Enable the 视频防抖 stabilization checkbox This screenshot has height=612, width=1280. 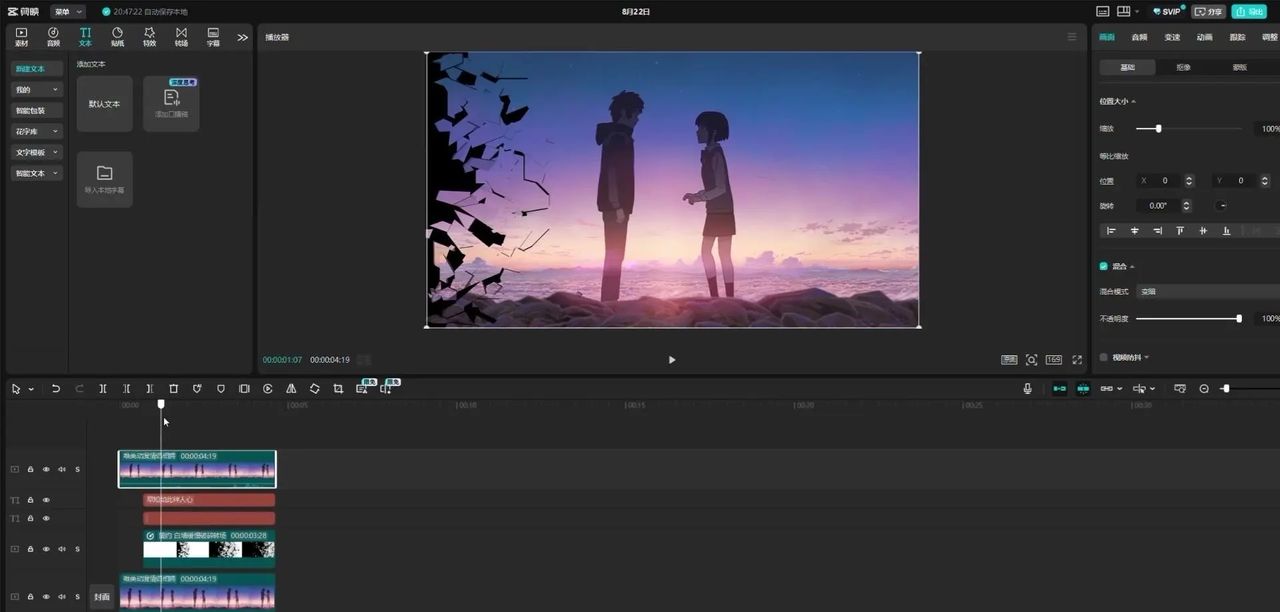point(1104,357)
